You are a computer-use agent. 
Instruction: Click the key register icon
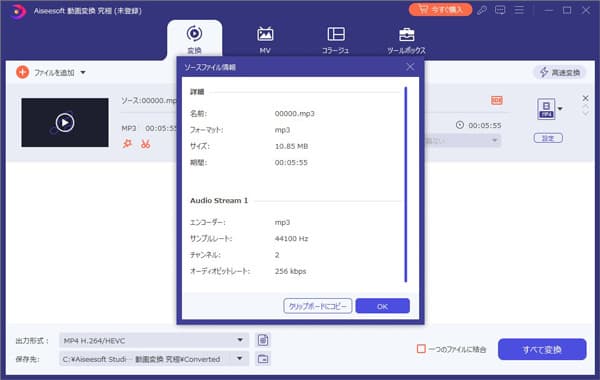[x=482, y=10]
